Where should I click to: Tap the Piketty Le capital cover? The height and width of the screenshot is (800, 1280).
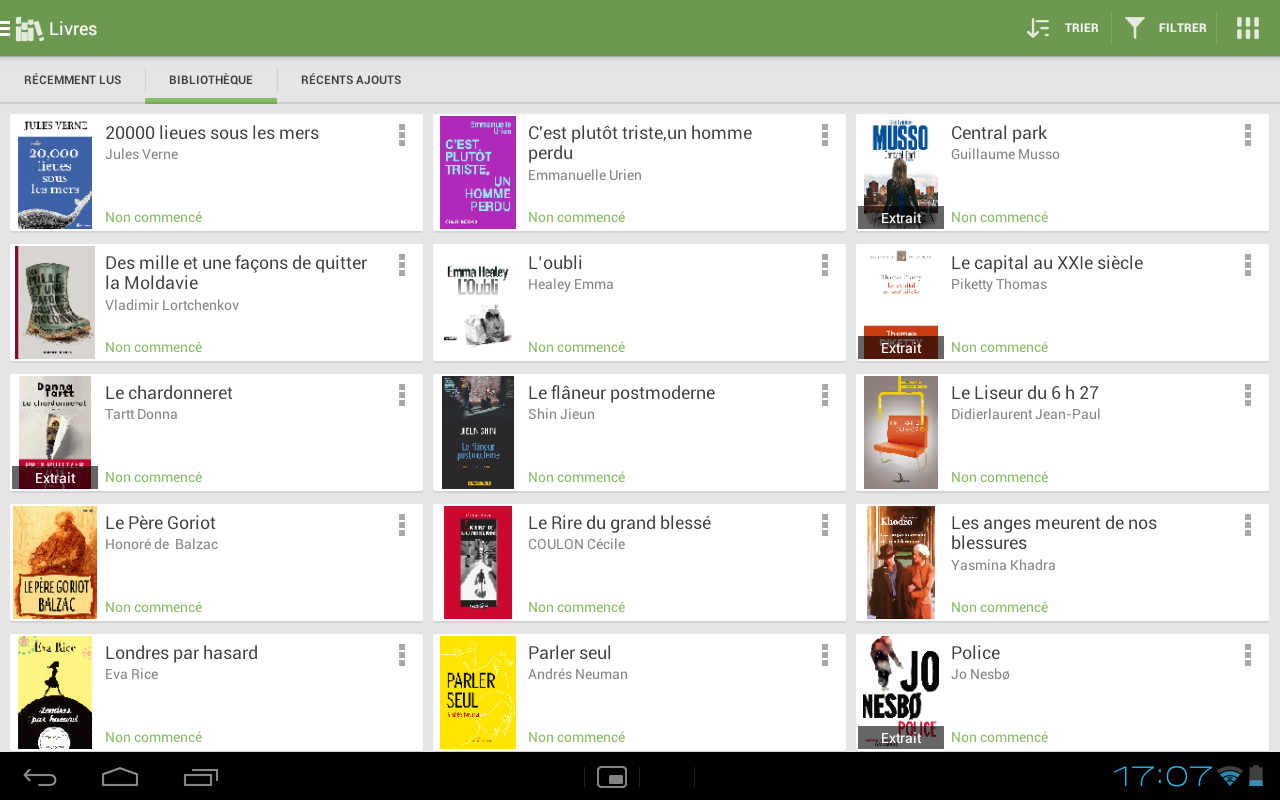click(901, 302)
